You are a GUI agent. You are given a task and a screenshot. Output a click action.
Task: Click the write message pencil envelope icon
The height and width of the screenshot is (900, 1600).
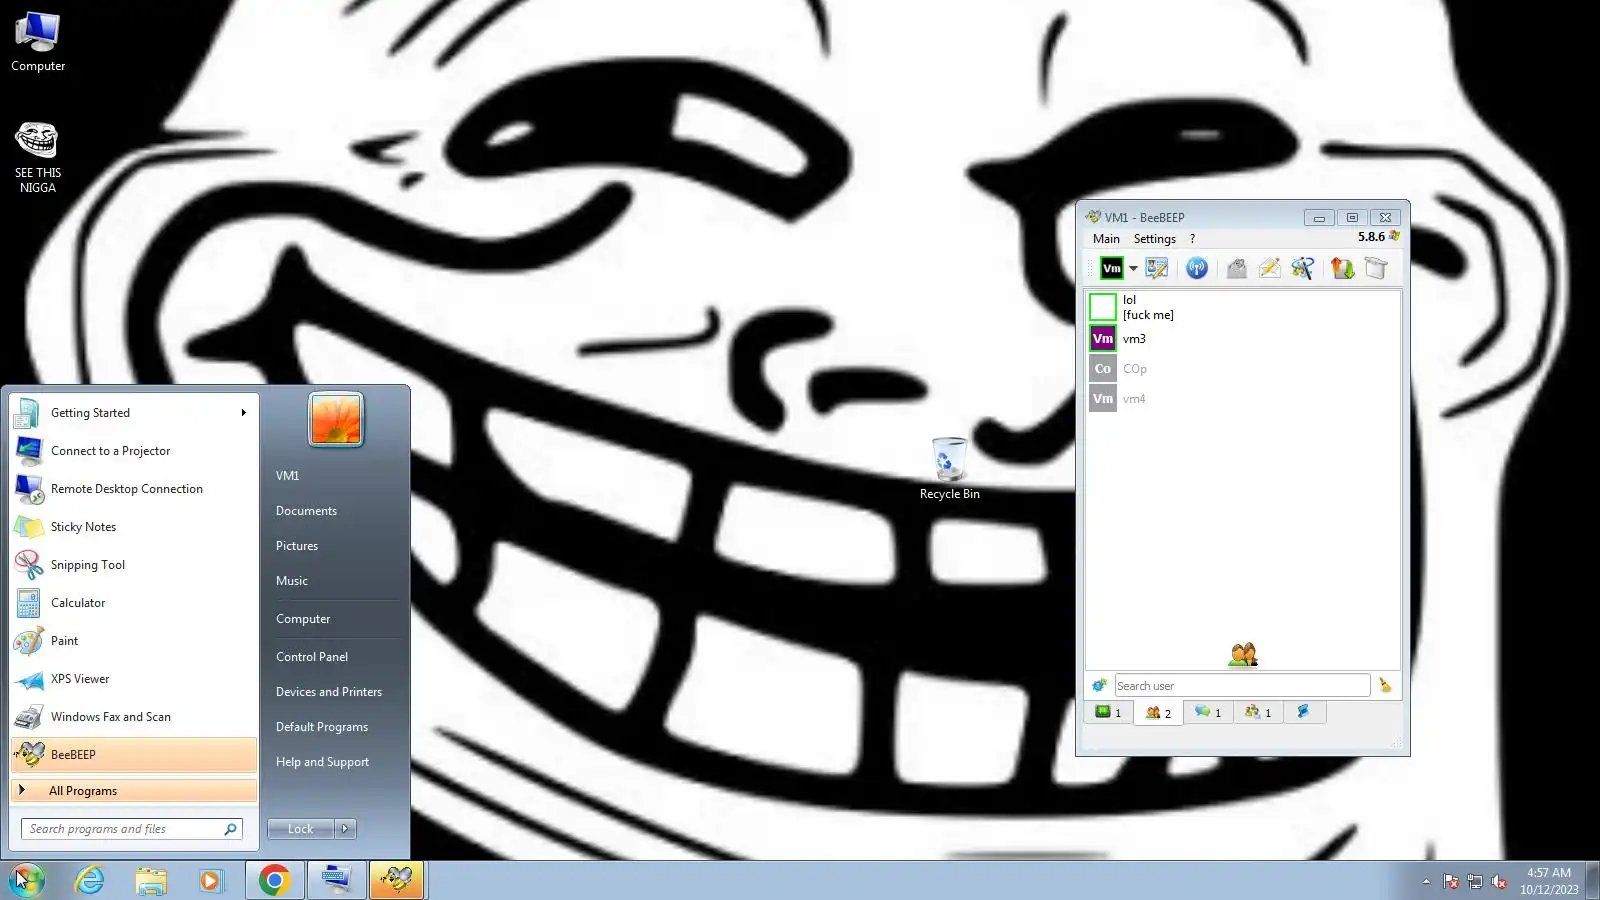(1270, 268)
